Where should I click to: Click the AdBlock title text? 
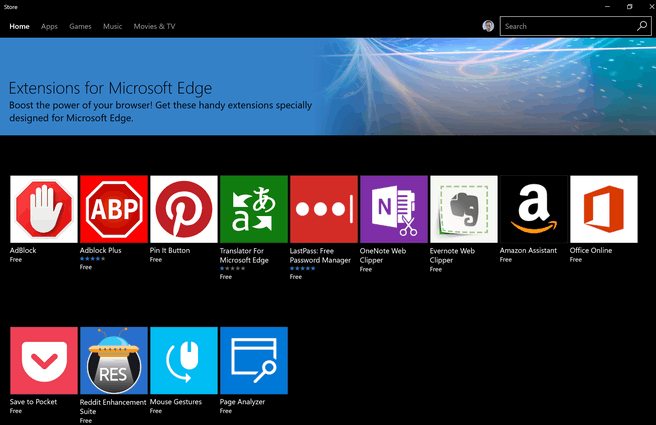click(23, 251)
